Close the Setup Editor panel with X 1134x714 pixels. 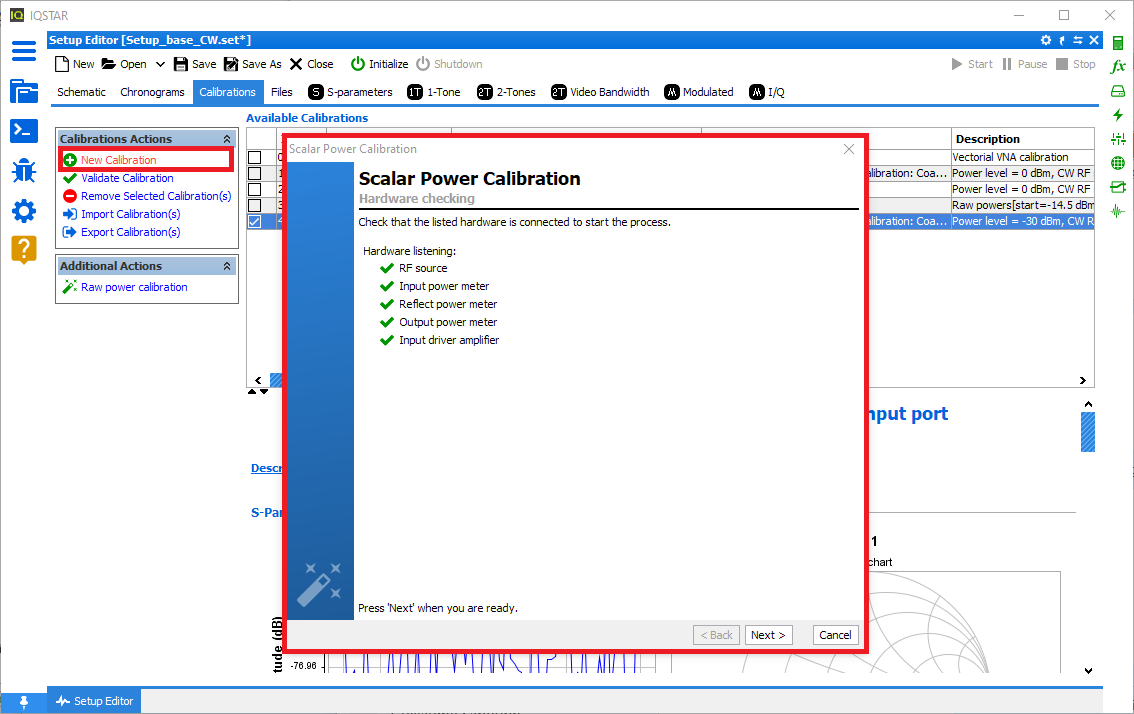1094,41
